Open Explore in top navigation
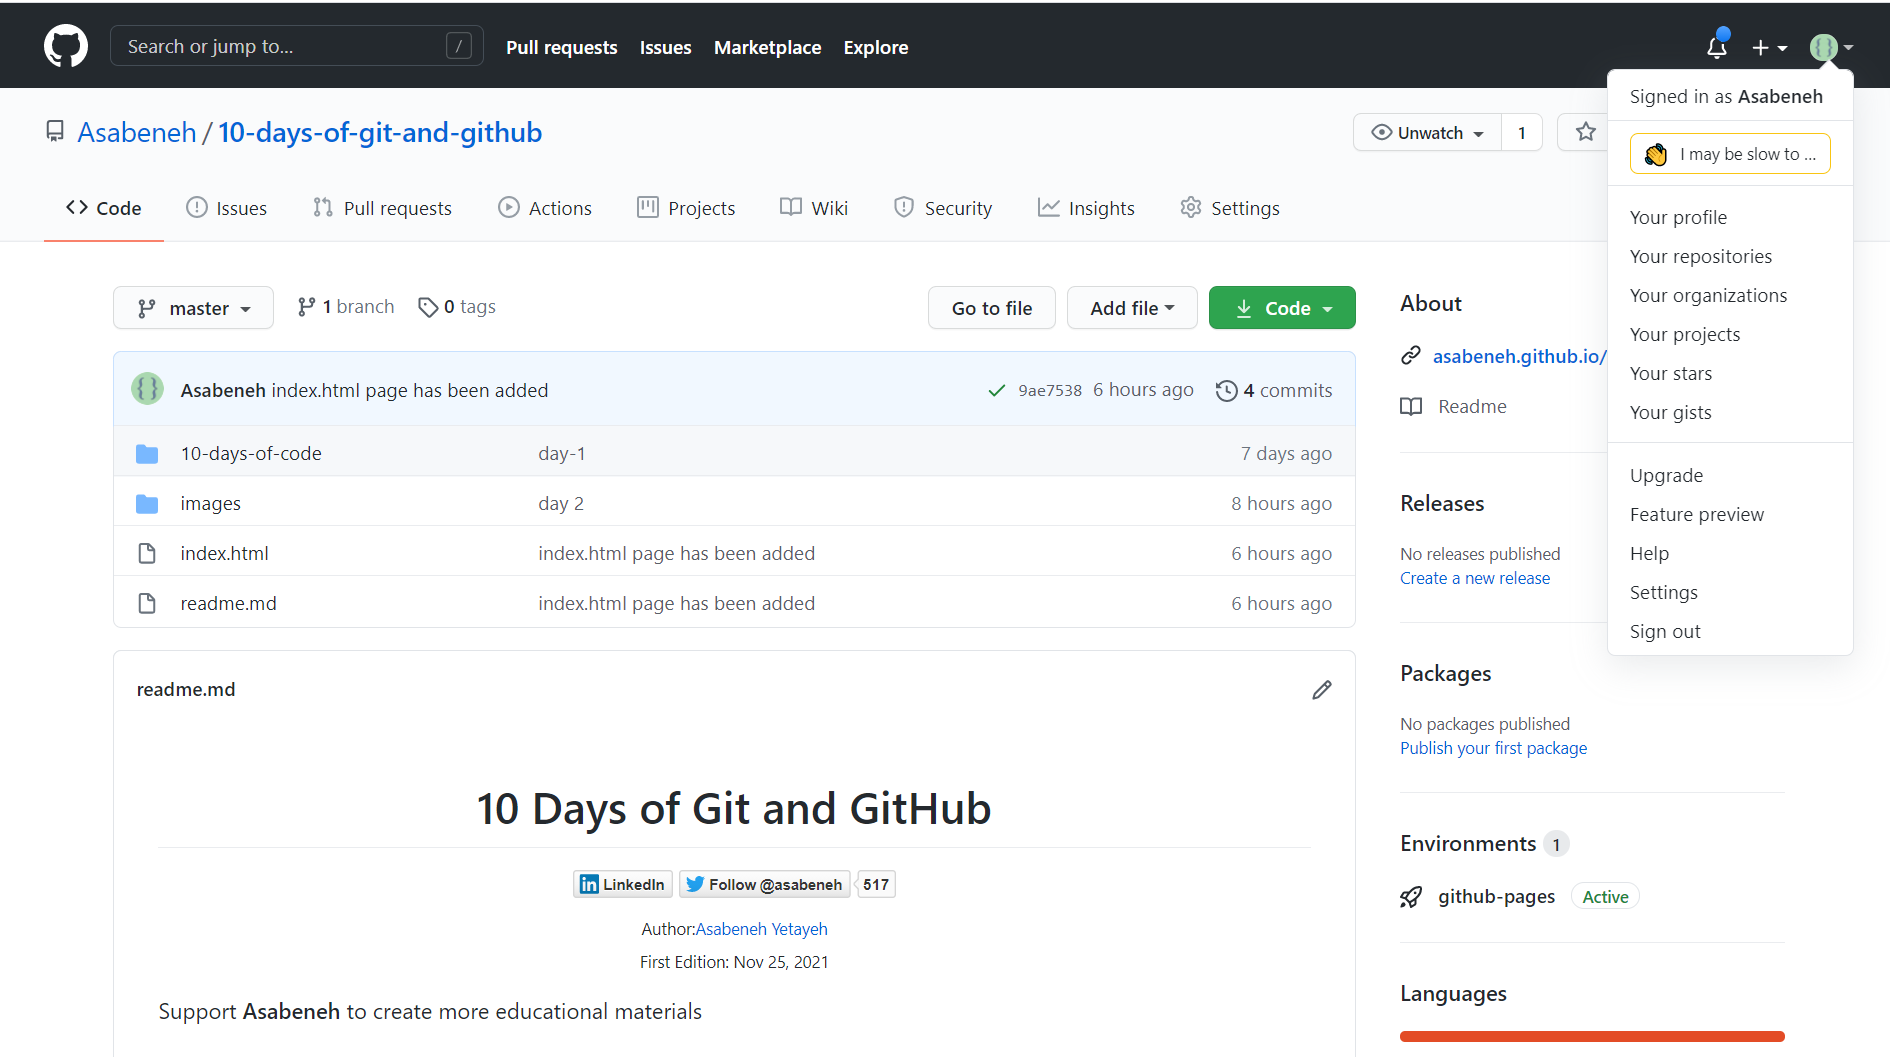This screenshot has width=1890, height=1057. 876,47
